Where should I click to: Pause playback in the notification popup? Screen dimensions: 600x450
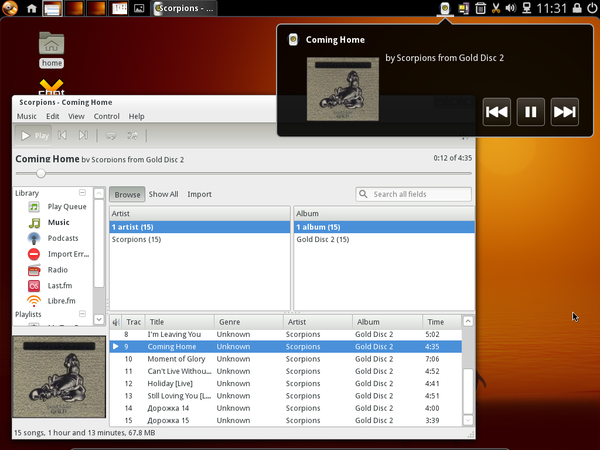[530, 112]
